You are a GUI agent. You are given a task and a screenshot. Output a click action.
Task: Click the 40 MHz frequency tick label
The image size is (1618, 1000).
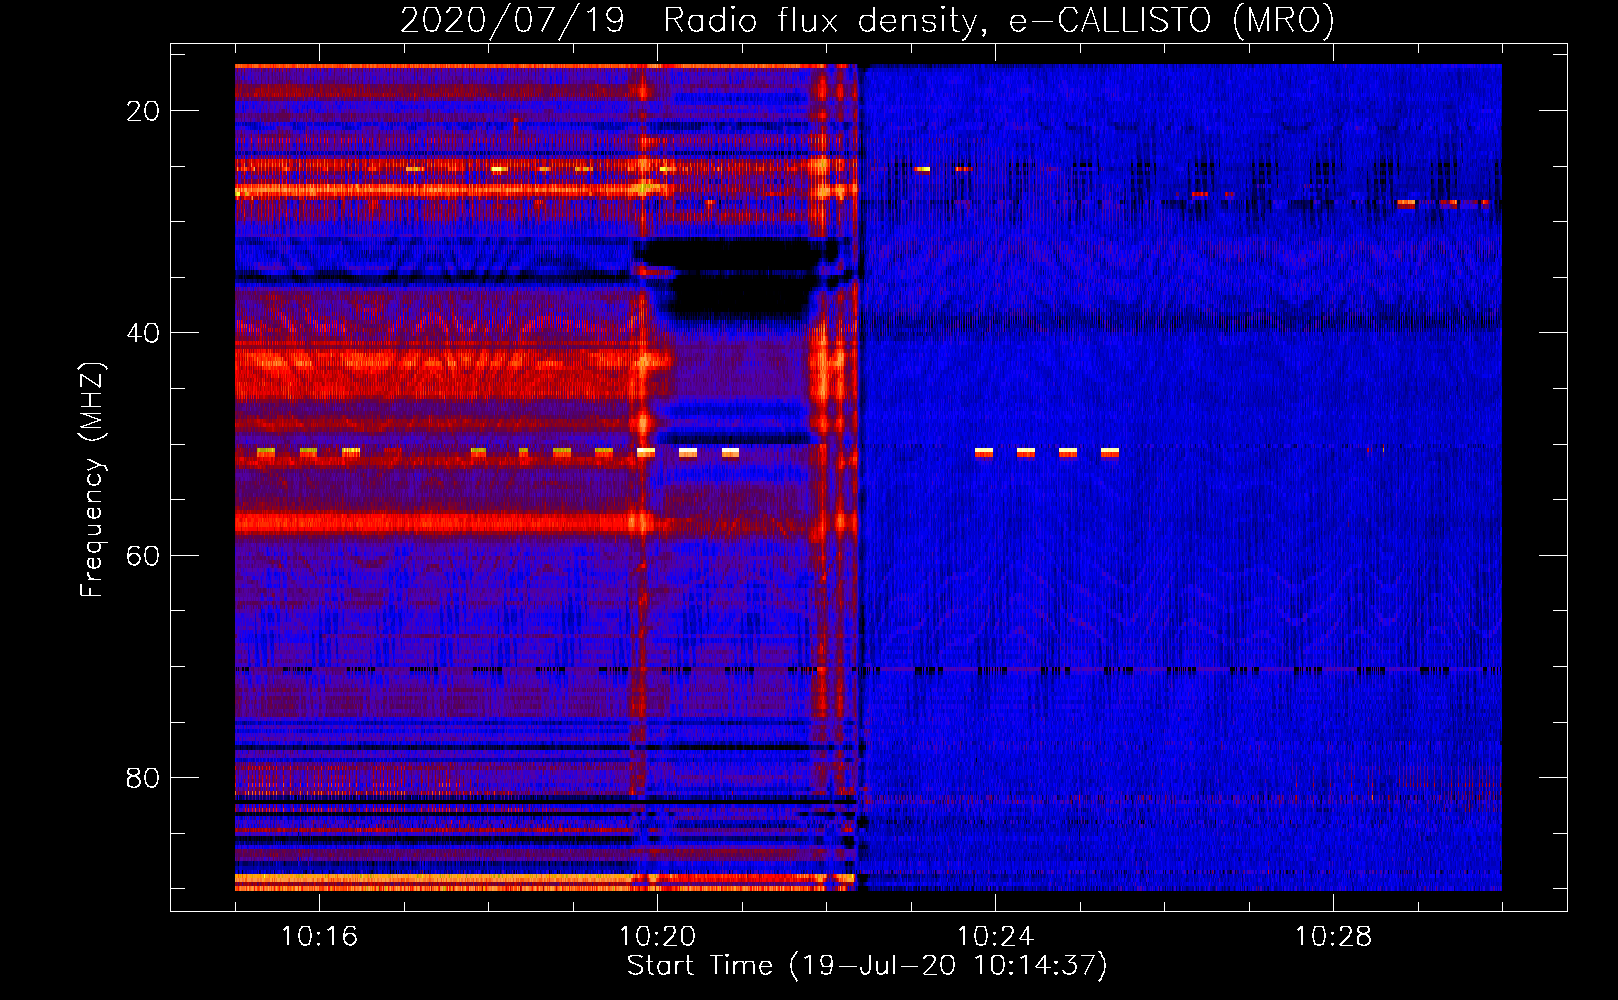pyautogui.click(x=143, y=333)
